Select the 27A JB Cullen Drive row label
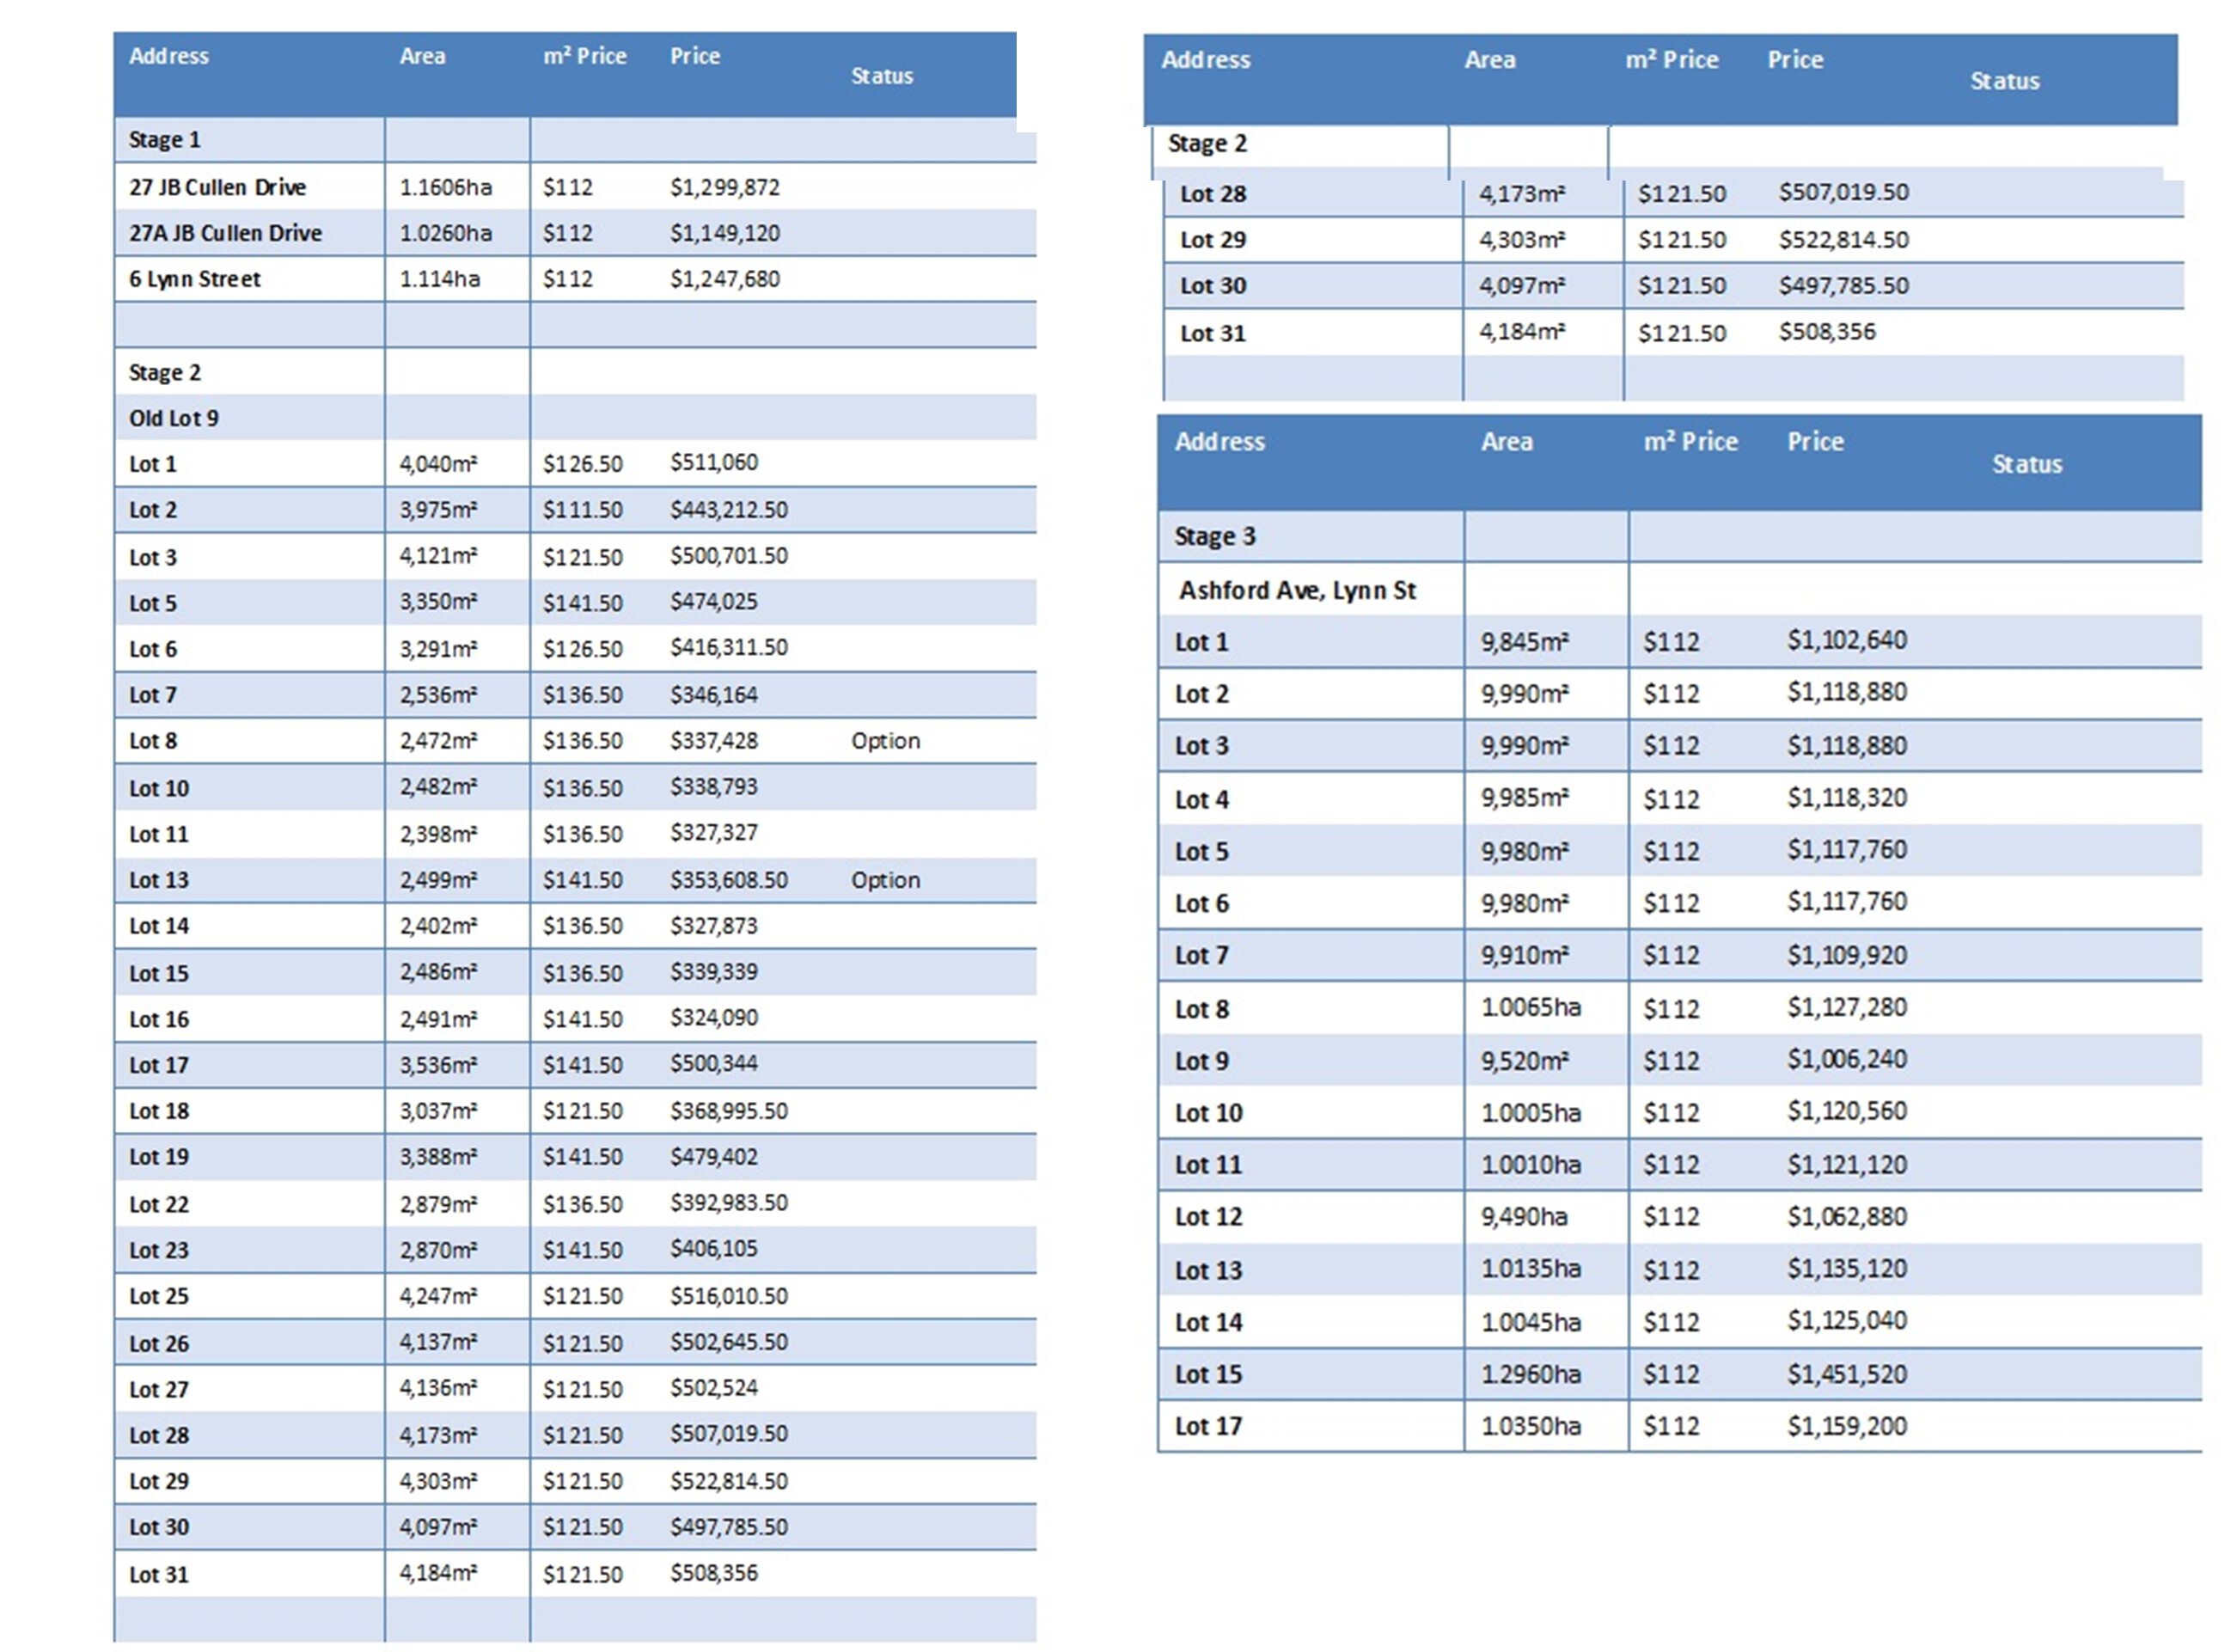Image resolution: width=2225 pixels, height=1652 pixels. coord(225,233)
